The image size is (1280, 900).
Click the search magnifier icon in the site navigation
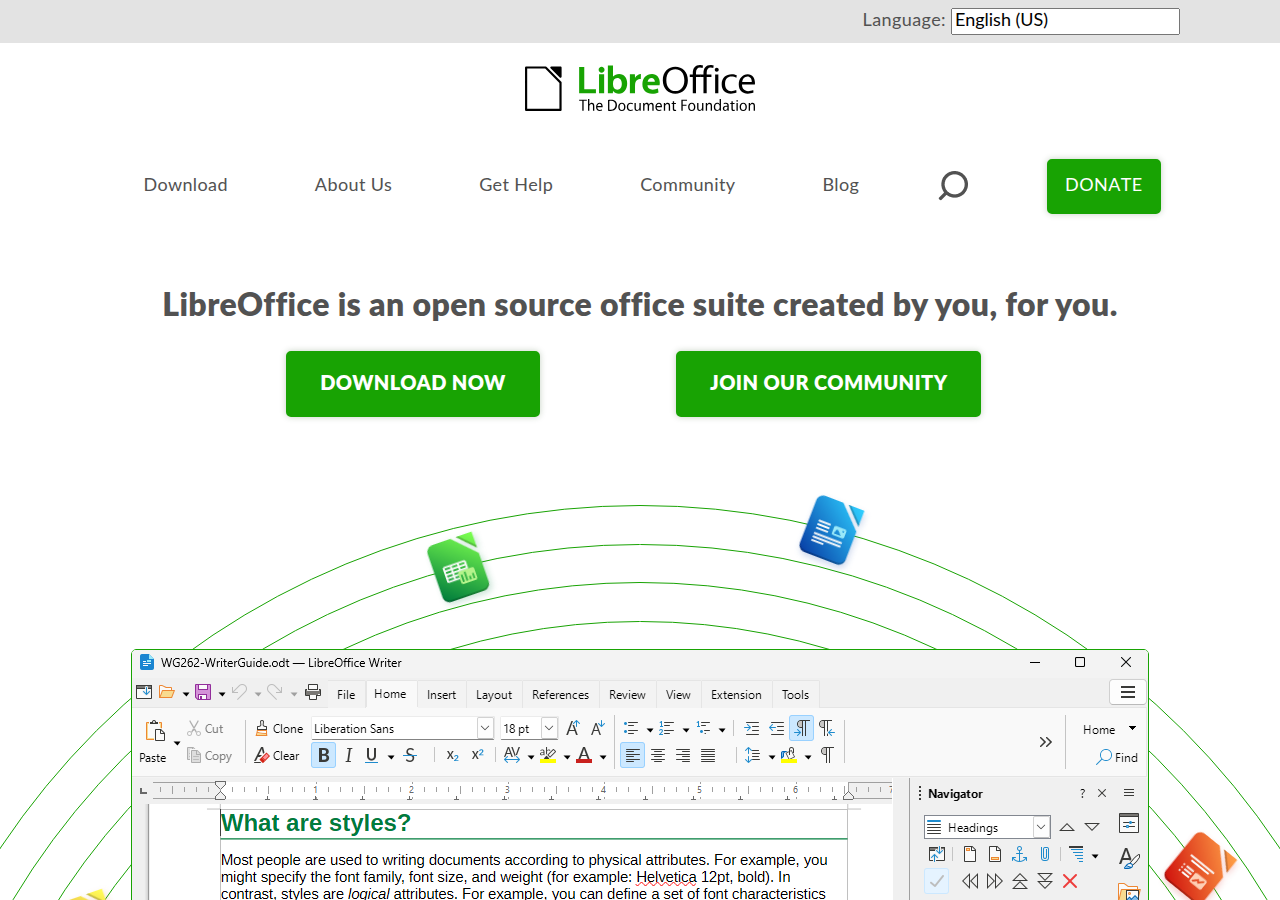point(953,185)
